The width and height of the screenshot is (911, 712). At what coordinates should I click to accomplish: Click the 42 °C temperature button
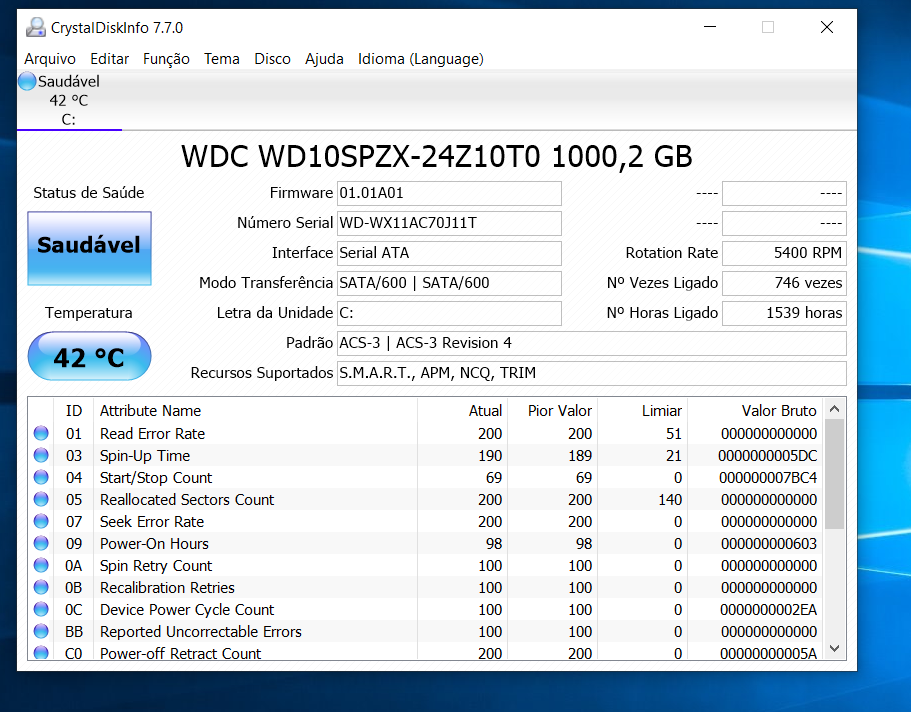point(89,356)
